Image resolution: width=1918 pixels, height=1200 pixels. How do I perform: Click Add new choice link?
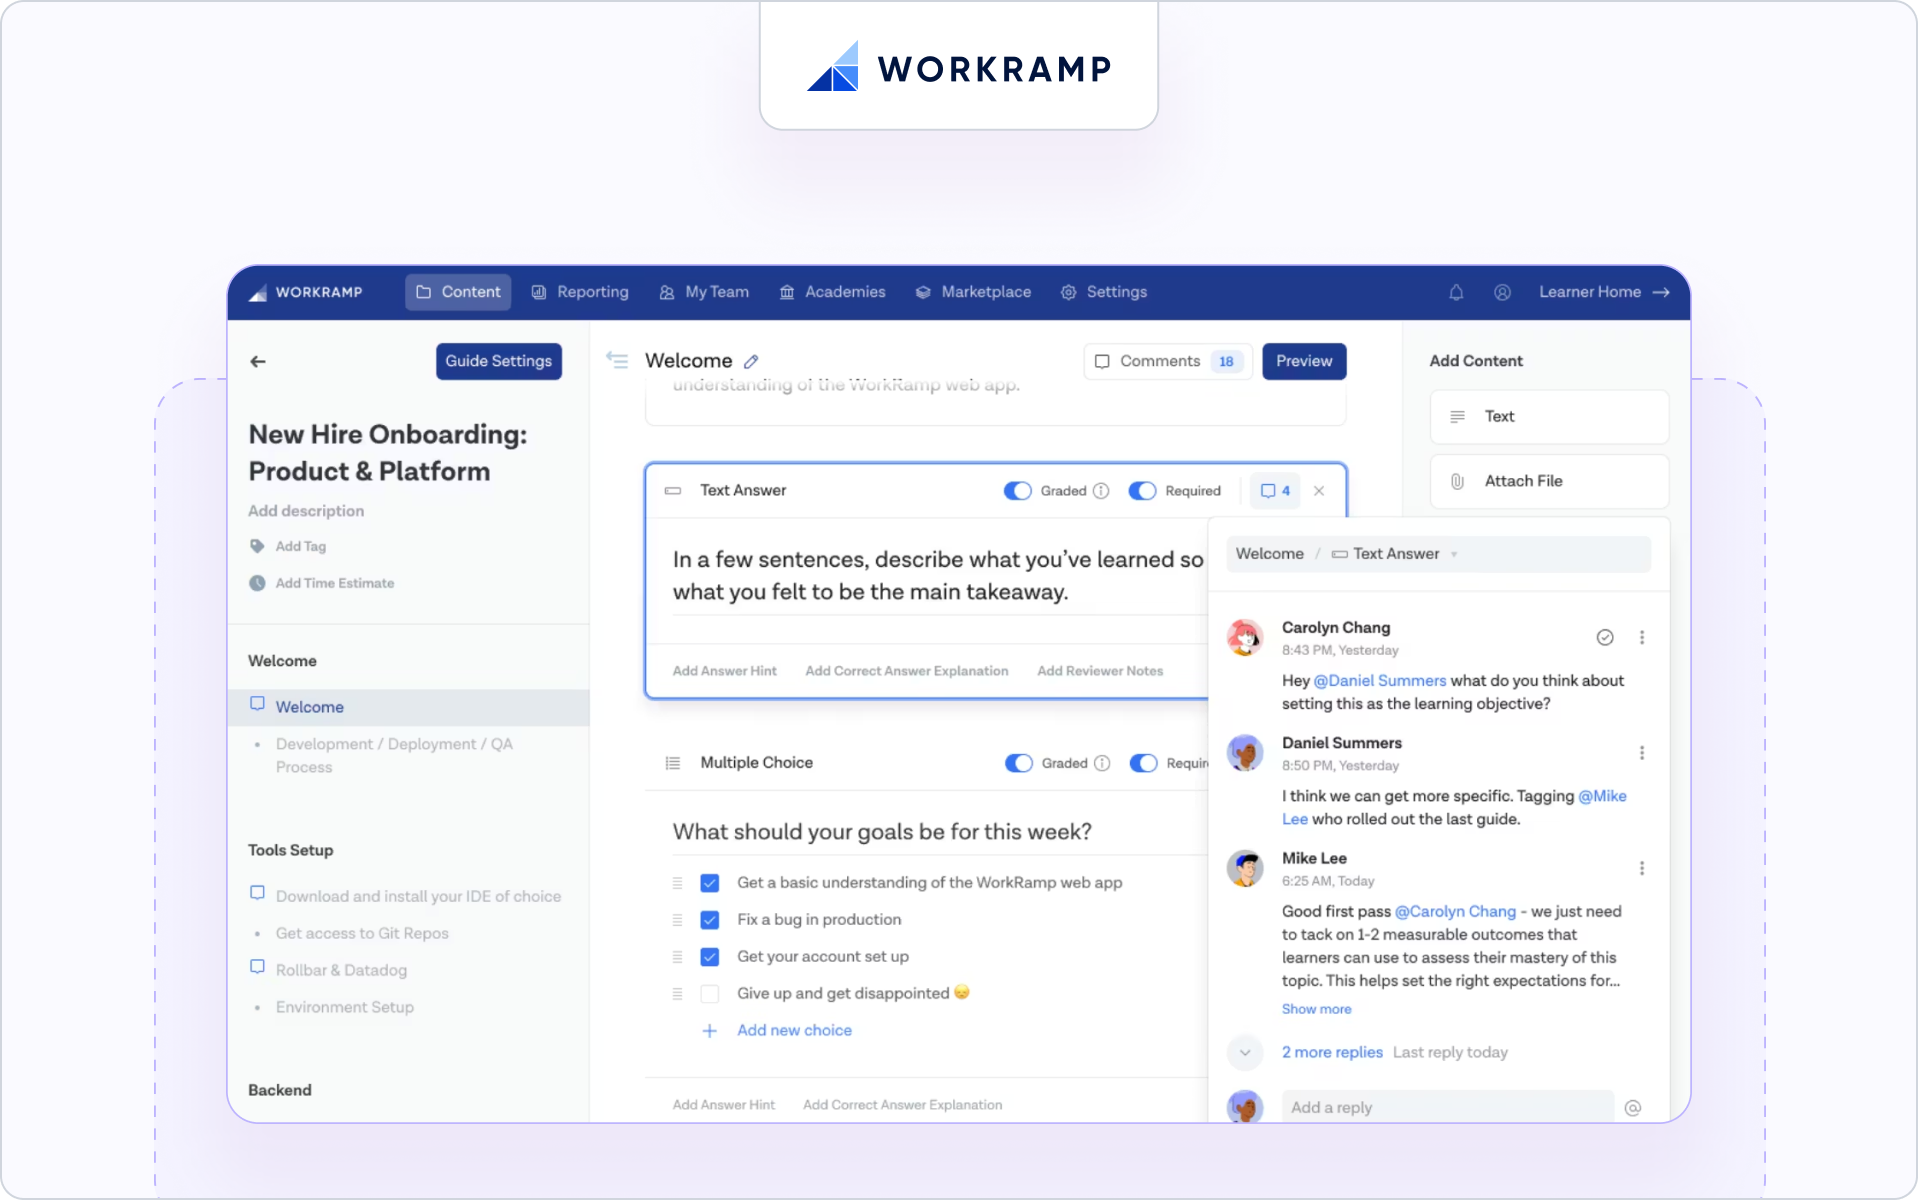[795, 1031]
